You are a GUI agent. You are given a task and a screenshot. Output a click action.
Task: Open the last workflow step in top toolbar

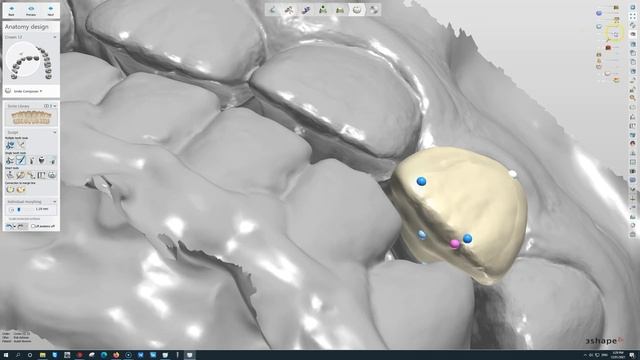tap(373, 10)
